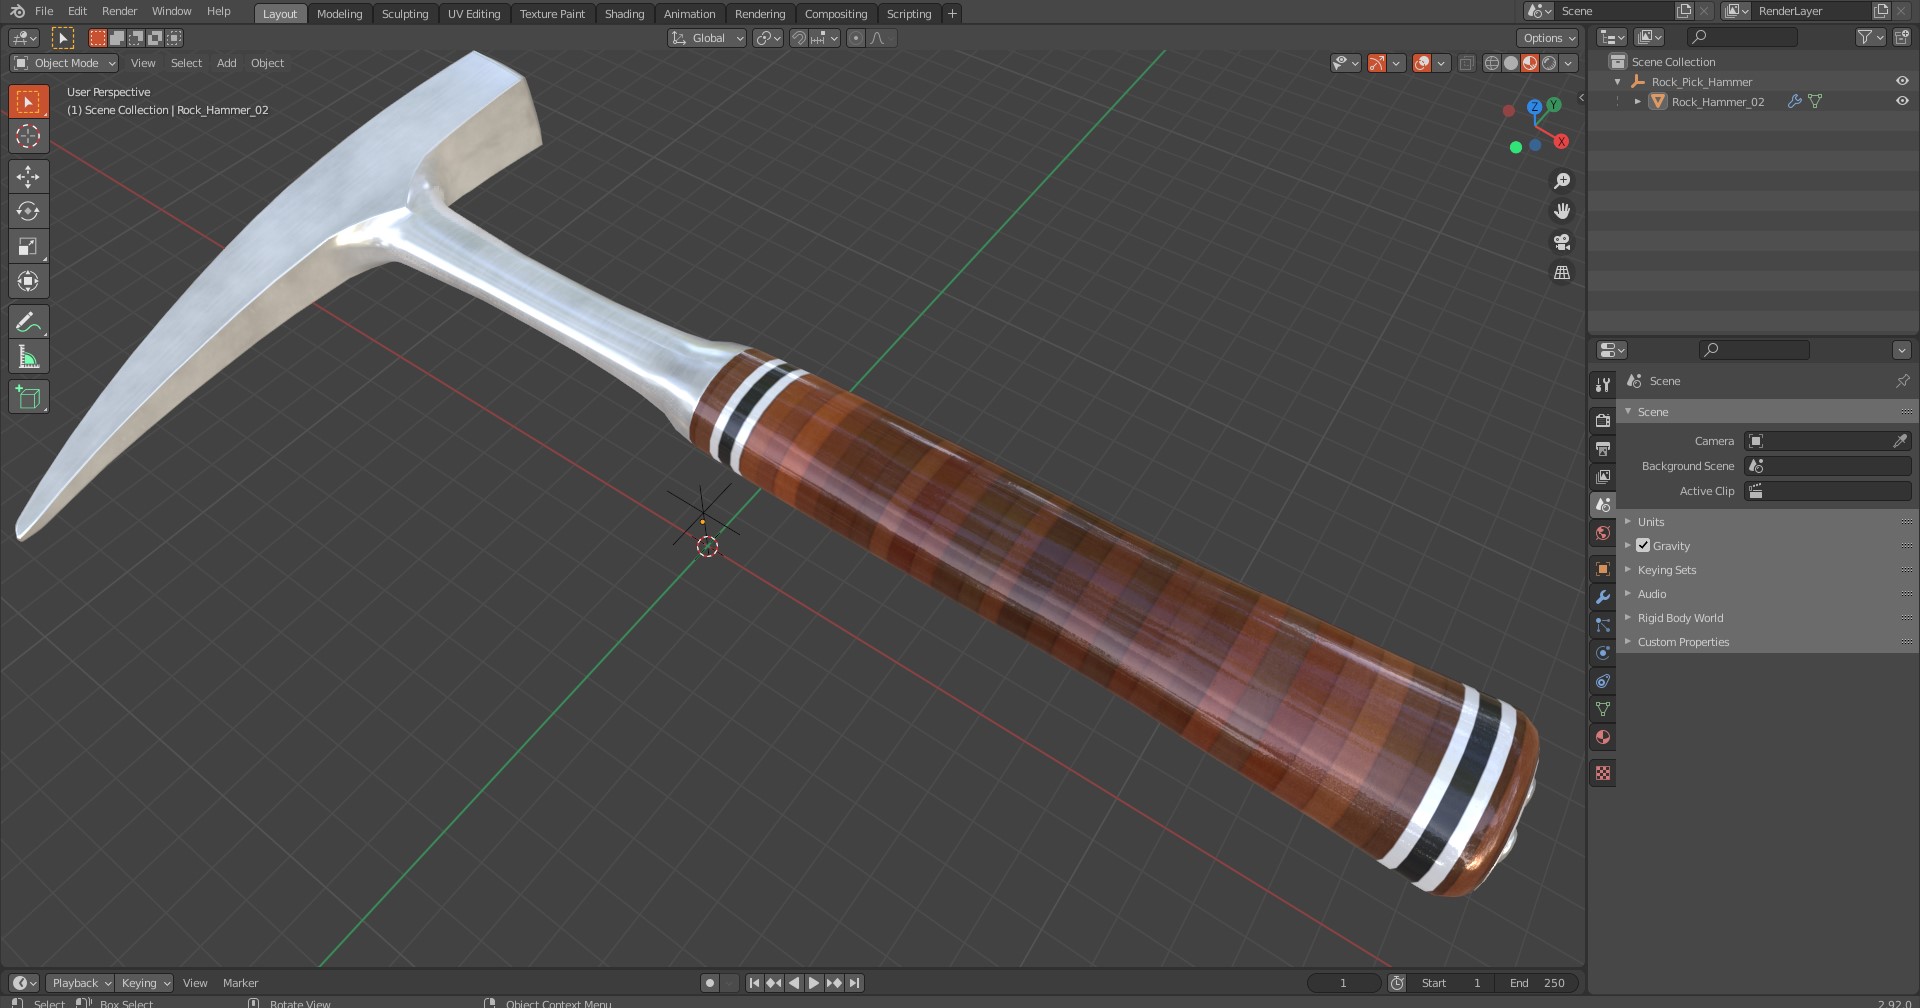
Task: Open the Playback dropdown
Action: pyautogui.click(x=80, y=983)
